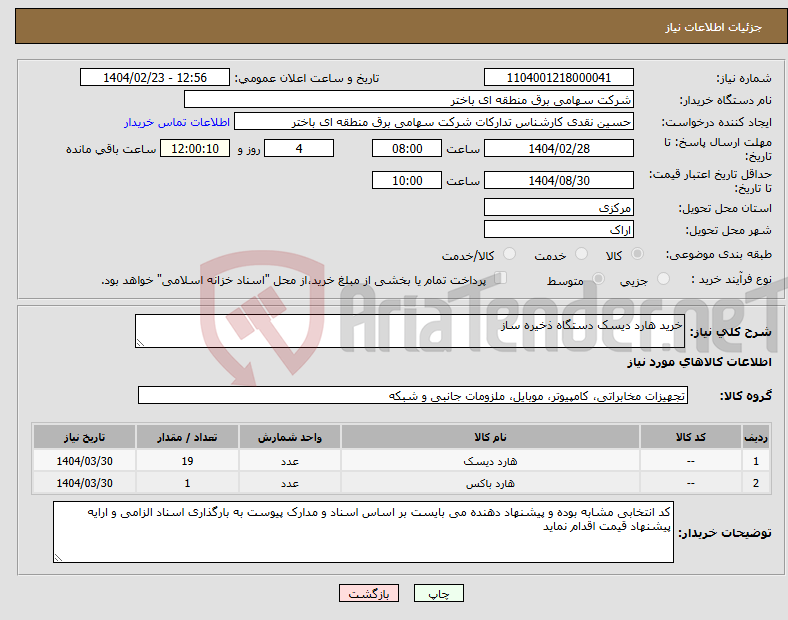Click the delivery province field مرکزی
Image resolution: width=788 pixels, height=620 pixels.
click(x=558, y=207)
